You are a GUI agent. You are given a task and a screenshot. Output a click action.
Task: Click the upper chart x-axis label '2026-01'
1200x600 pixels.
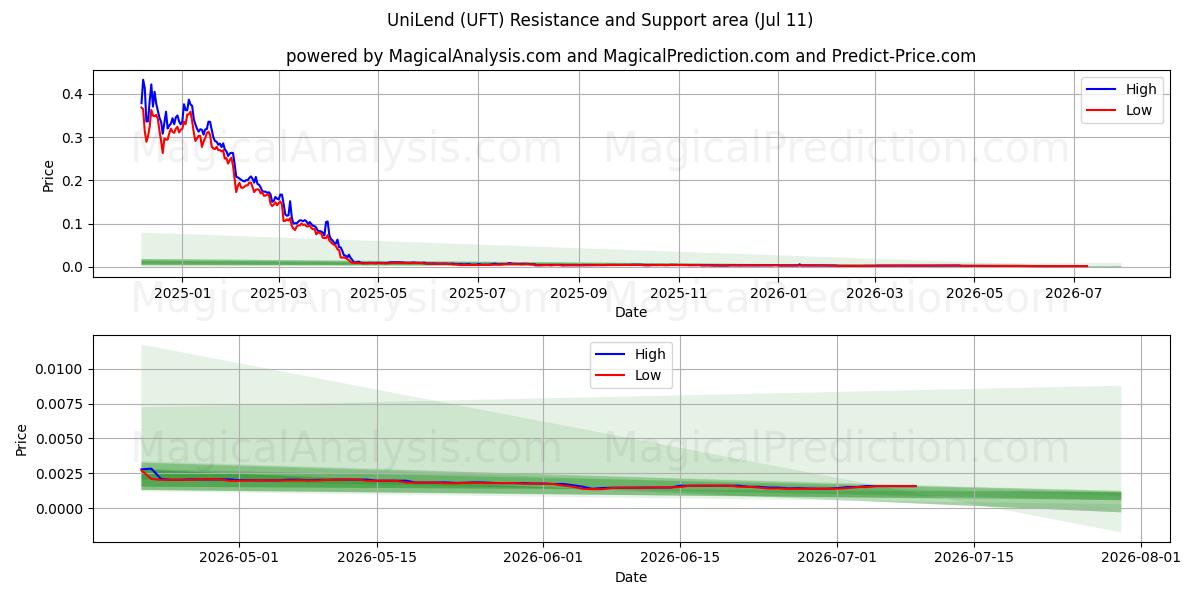pos(778,293)
